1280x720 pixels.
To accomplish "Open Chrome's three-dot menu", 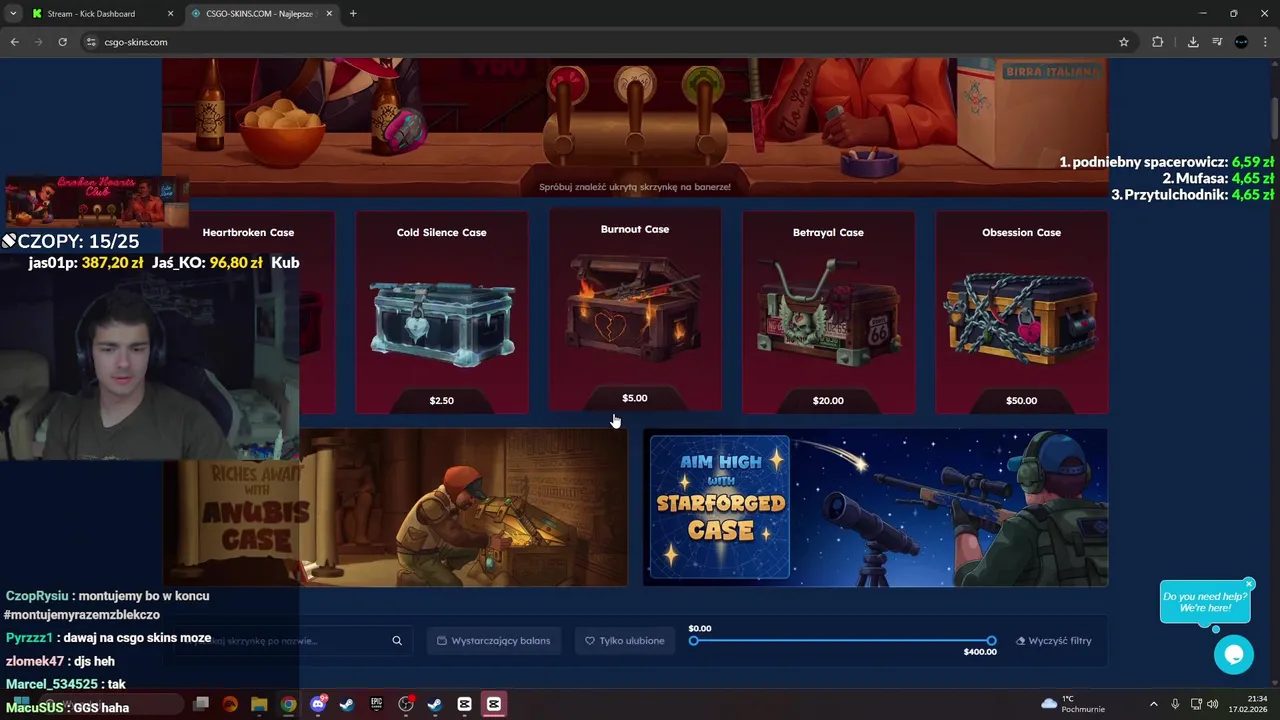I will (1265, 42).
